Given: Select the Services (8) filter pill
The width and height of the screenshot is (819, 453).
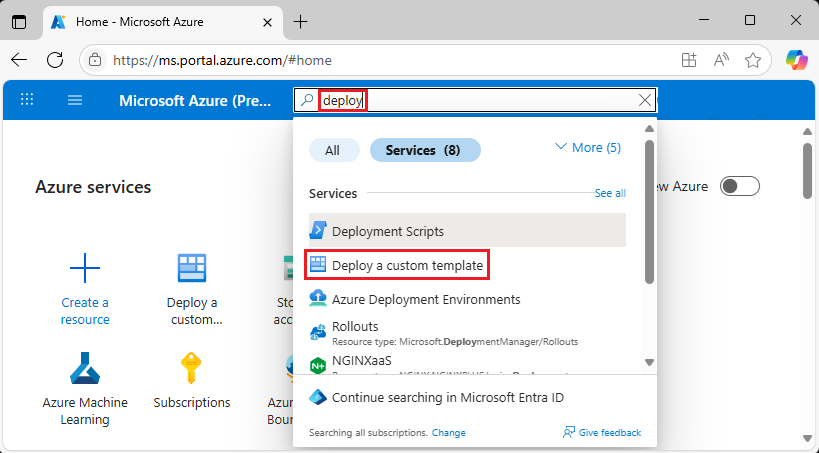Looking at the screenshot, I should pos(425,150).
